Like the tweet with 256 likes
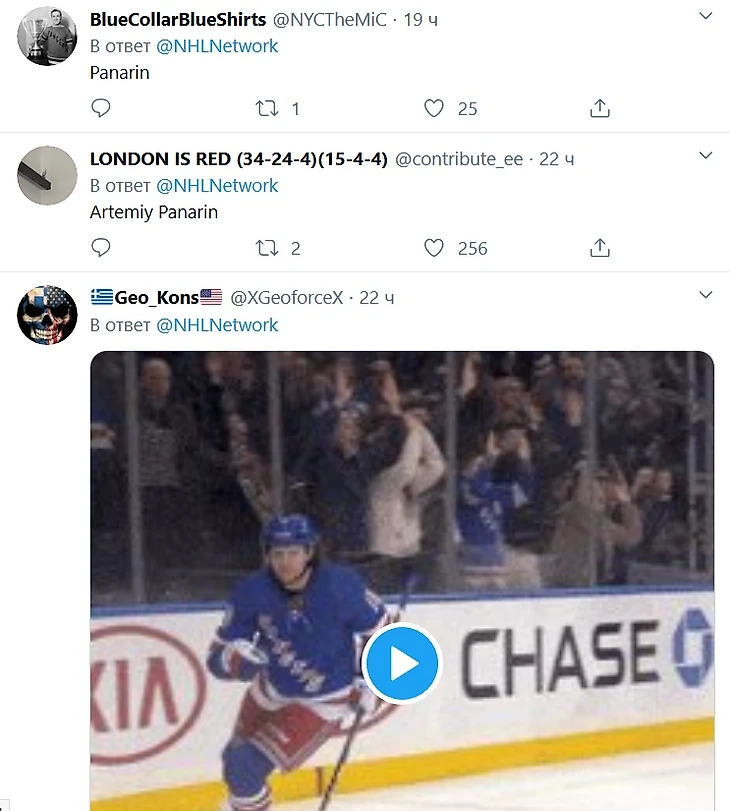 click(x=434, y=247)
